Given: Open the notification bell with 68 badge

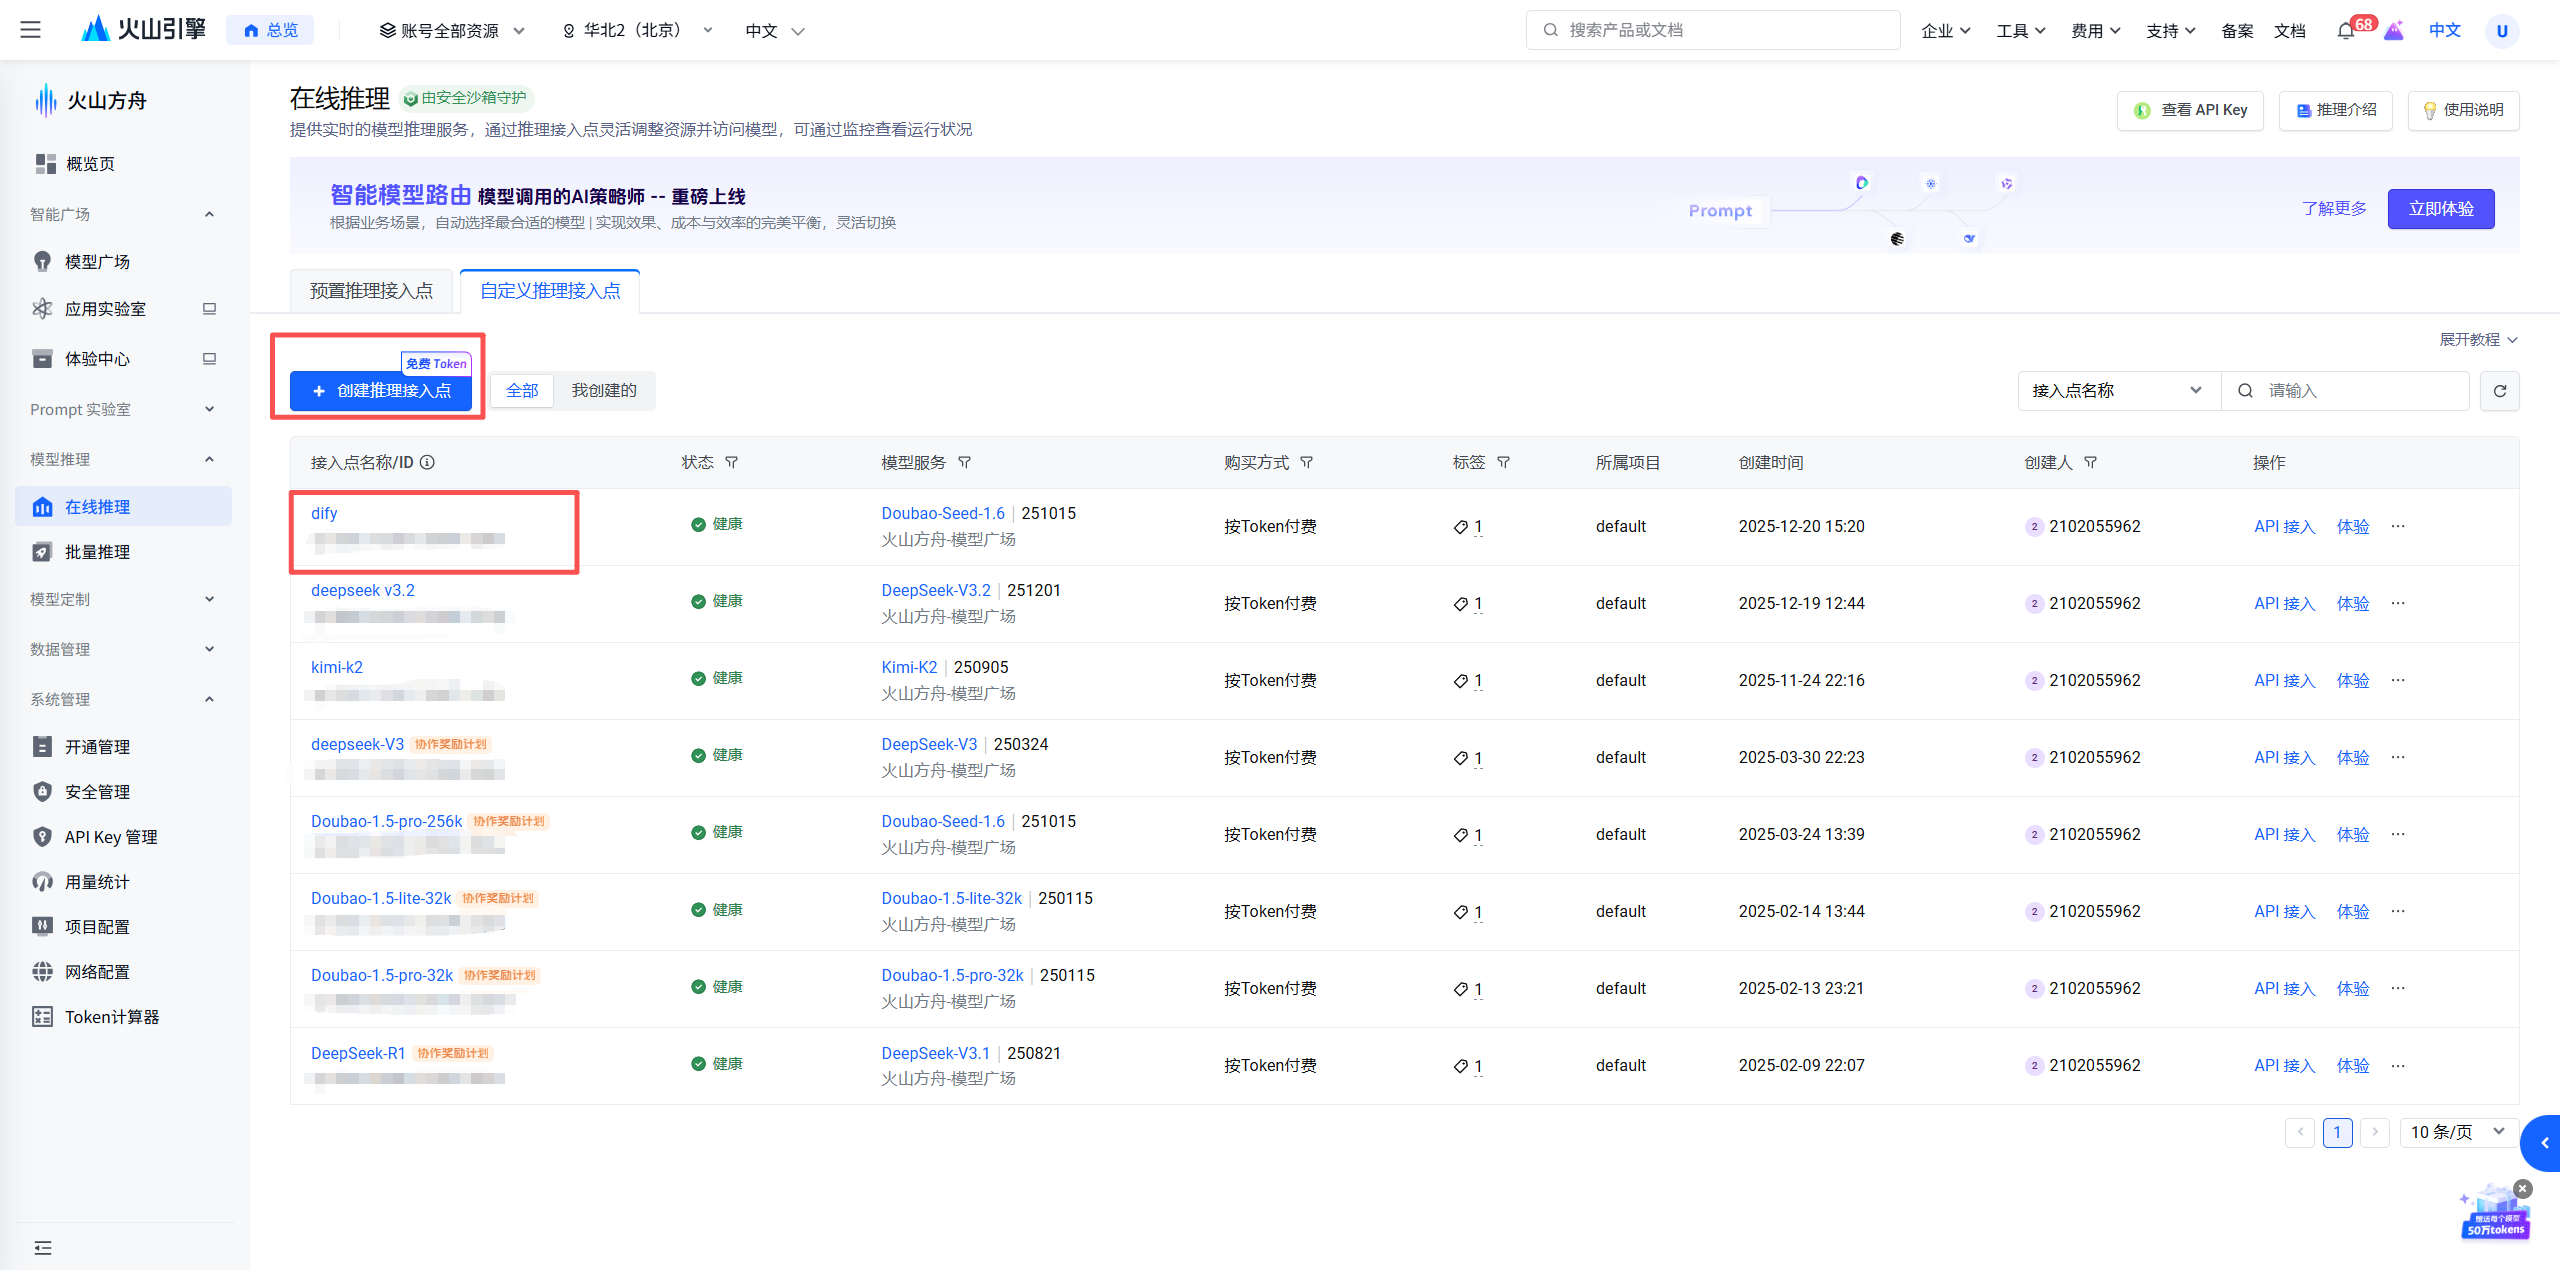Looking at the screenshot, I should point(2346,30).
